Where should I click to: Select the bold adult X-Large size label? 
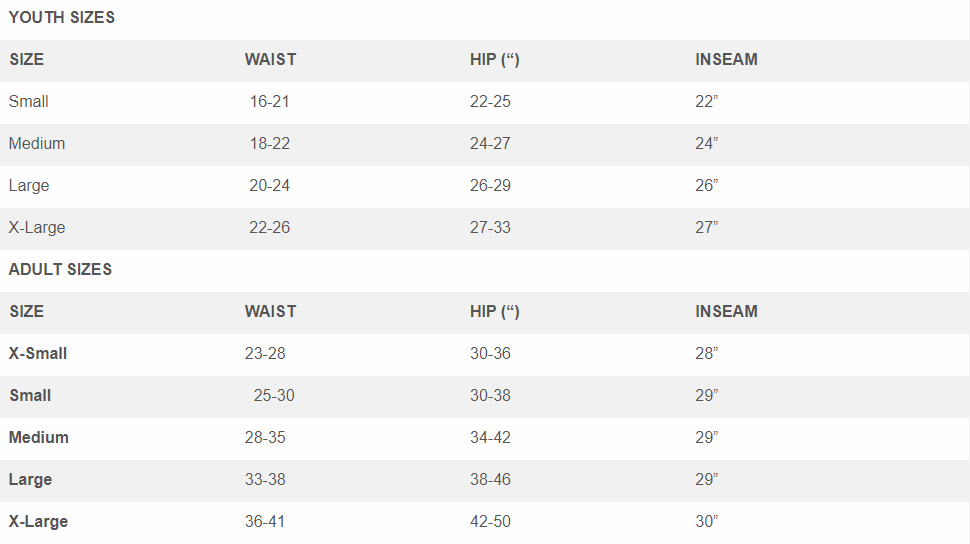click(38, 521)
